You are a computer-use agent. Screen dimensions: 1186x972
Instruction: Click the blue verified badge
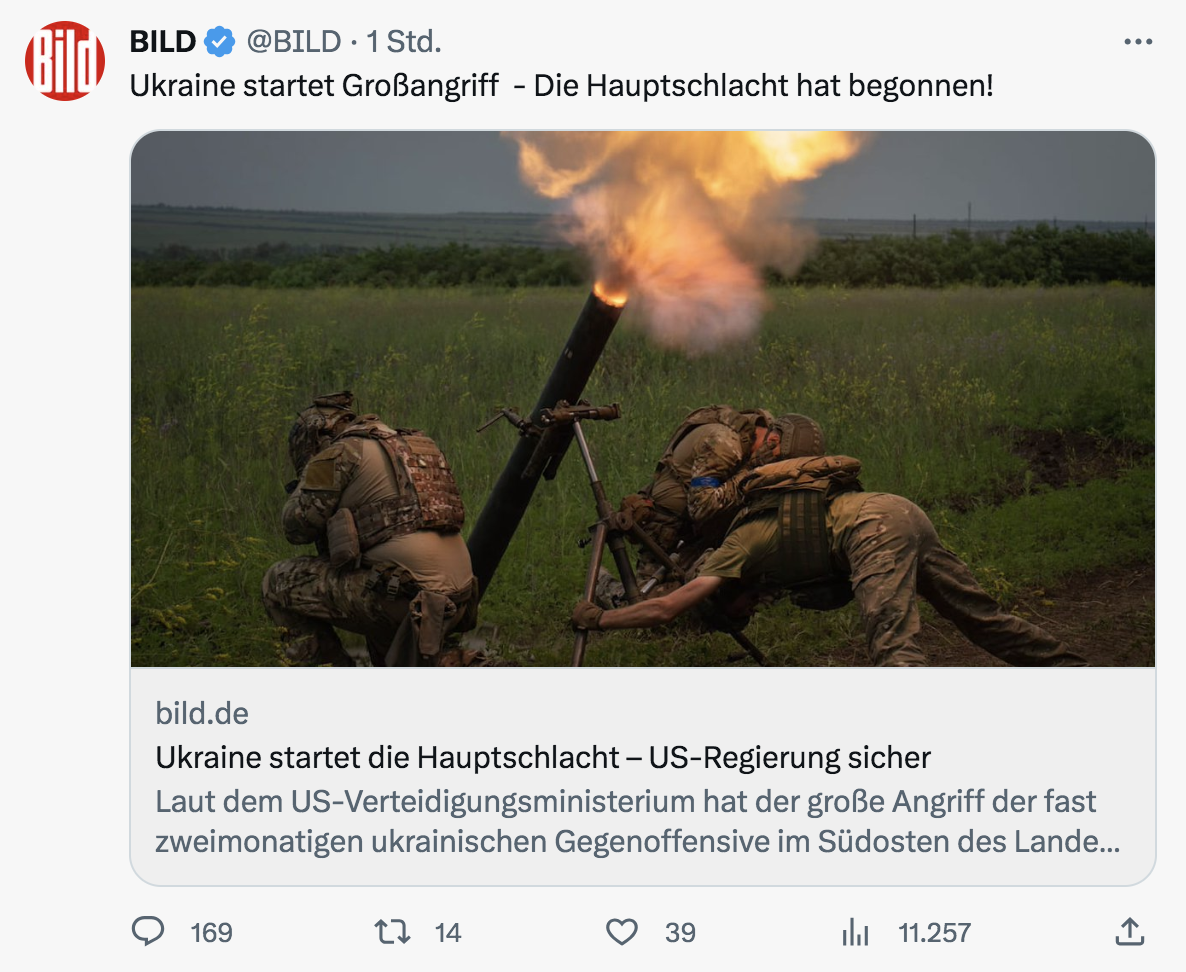[220, 42]
